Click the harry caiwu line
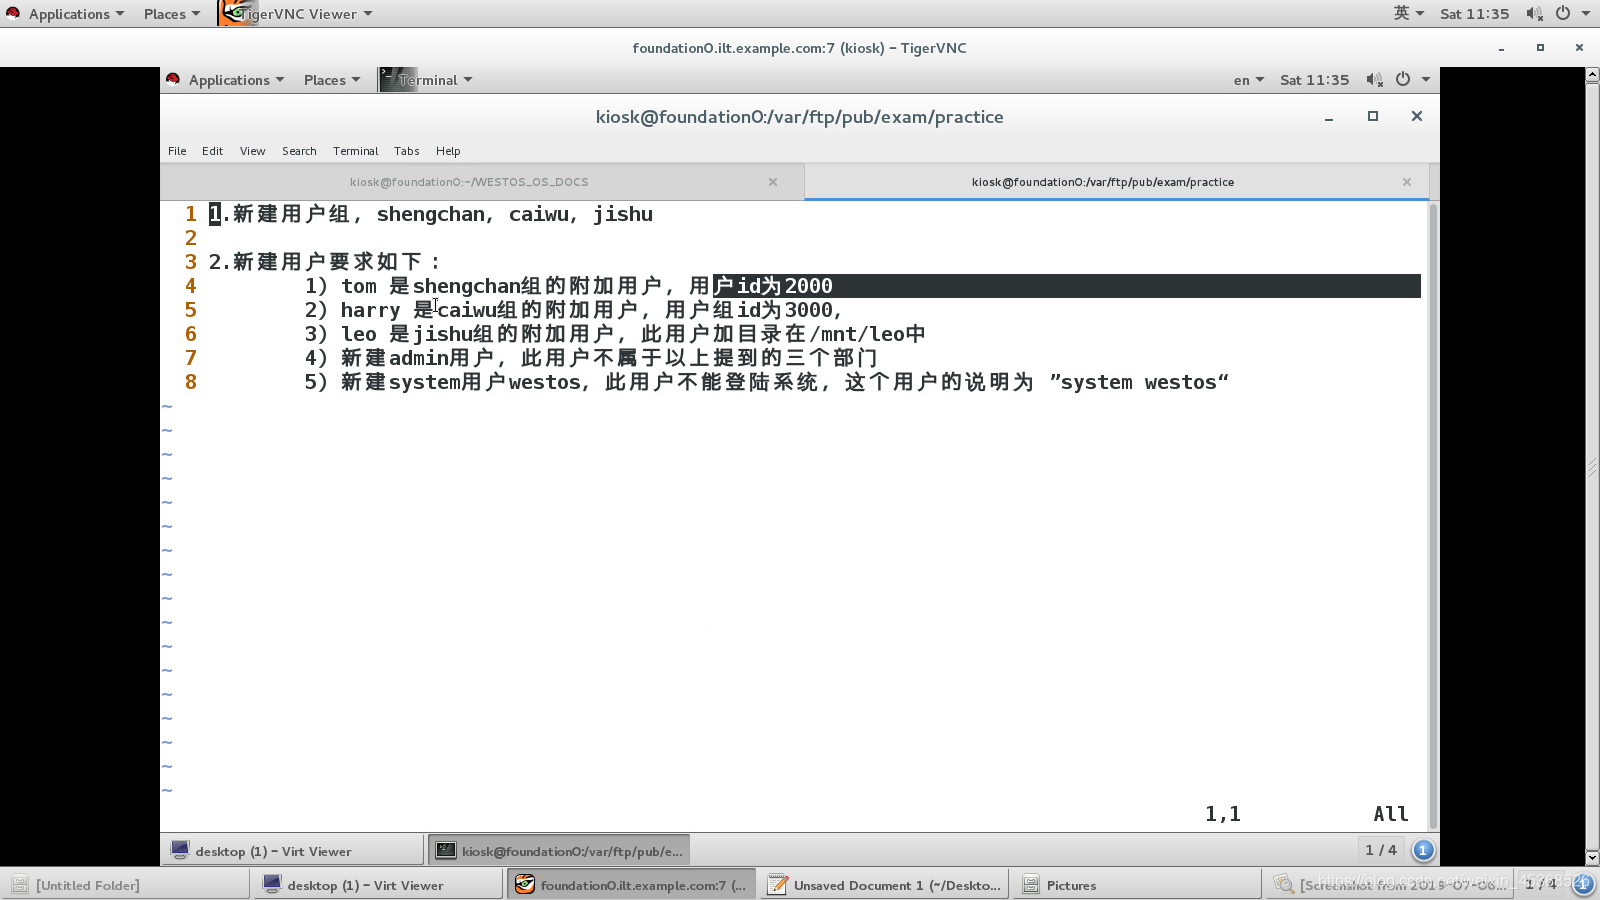This screenshot has height=900, width=1600. [x=573, y=310]
